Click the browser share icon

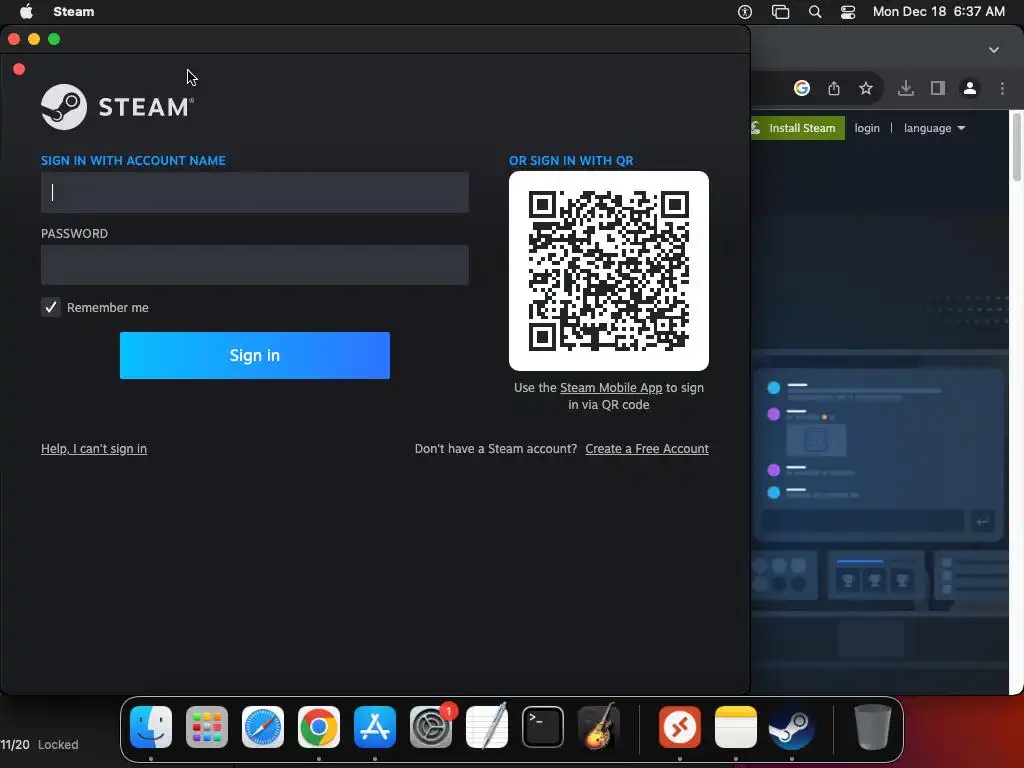(834, 88)
